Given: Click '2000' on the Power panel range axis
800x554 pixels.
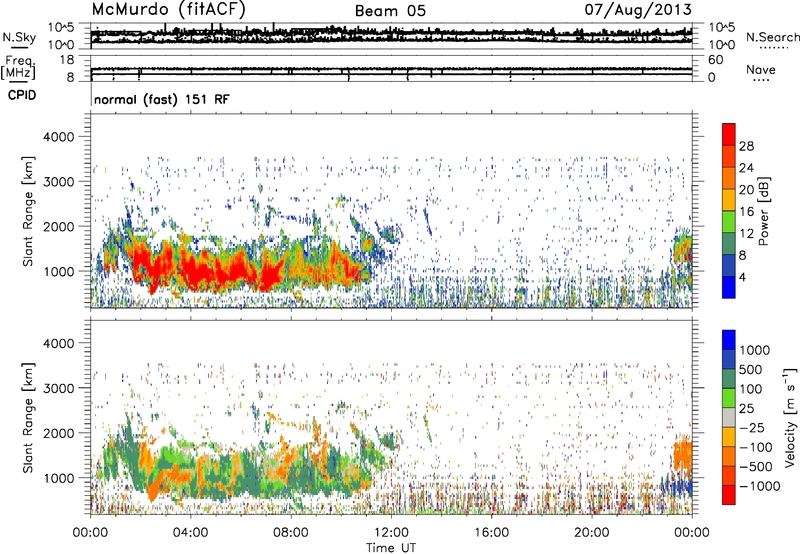Looking at the screenshot, I should point(59,226).
